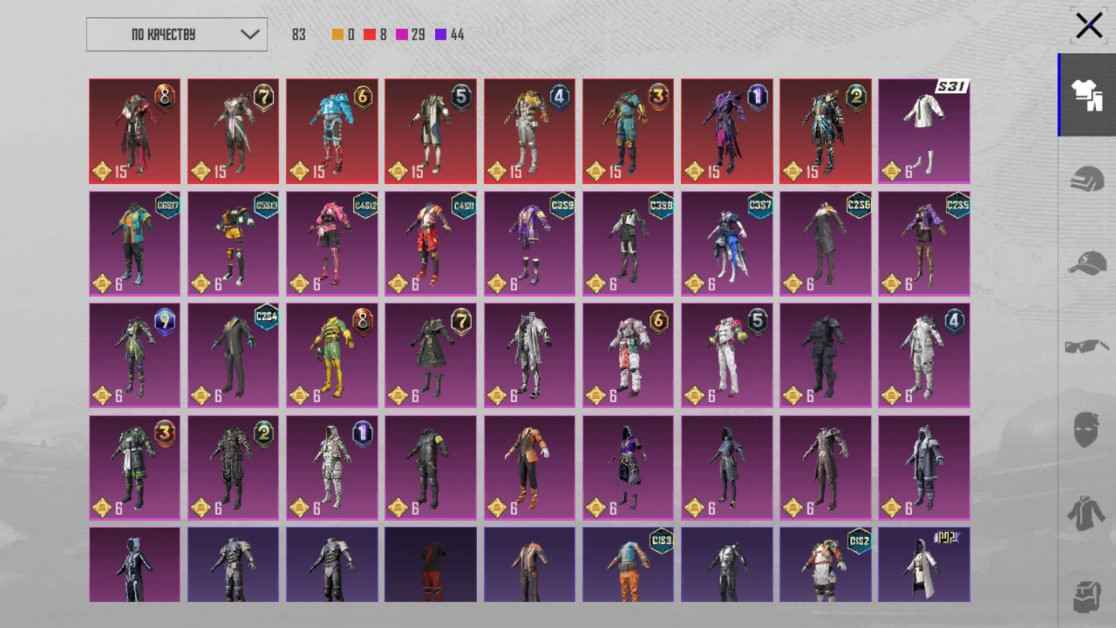Pick the outfit labeled C2S6
The image size is (1116, 628).
[826, 243]
